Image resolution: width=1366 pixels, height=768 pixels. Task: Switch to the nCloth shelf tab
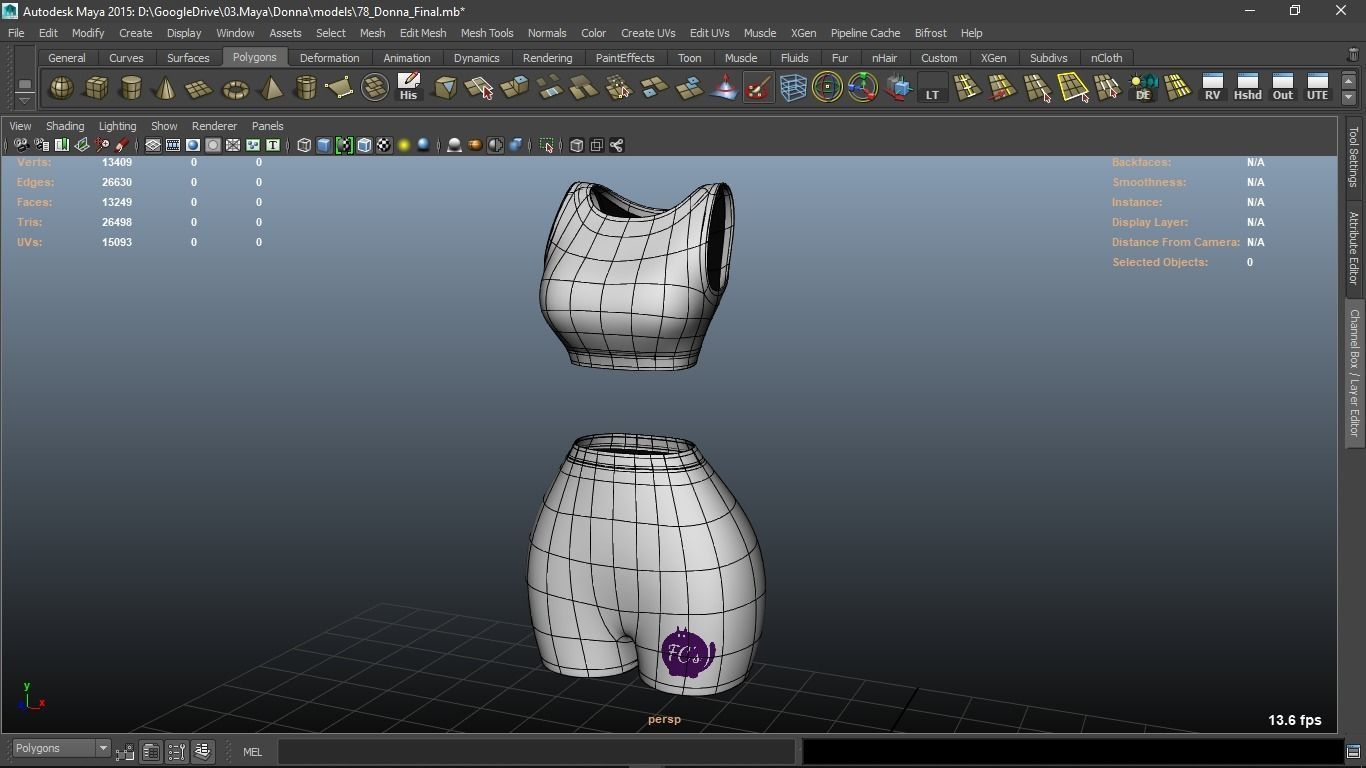[1106, 58]
